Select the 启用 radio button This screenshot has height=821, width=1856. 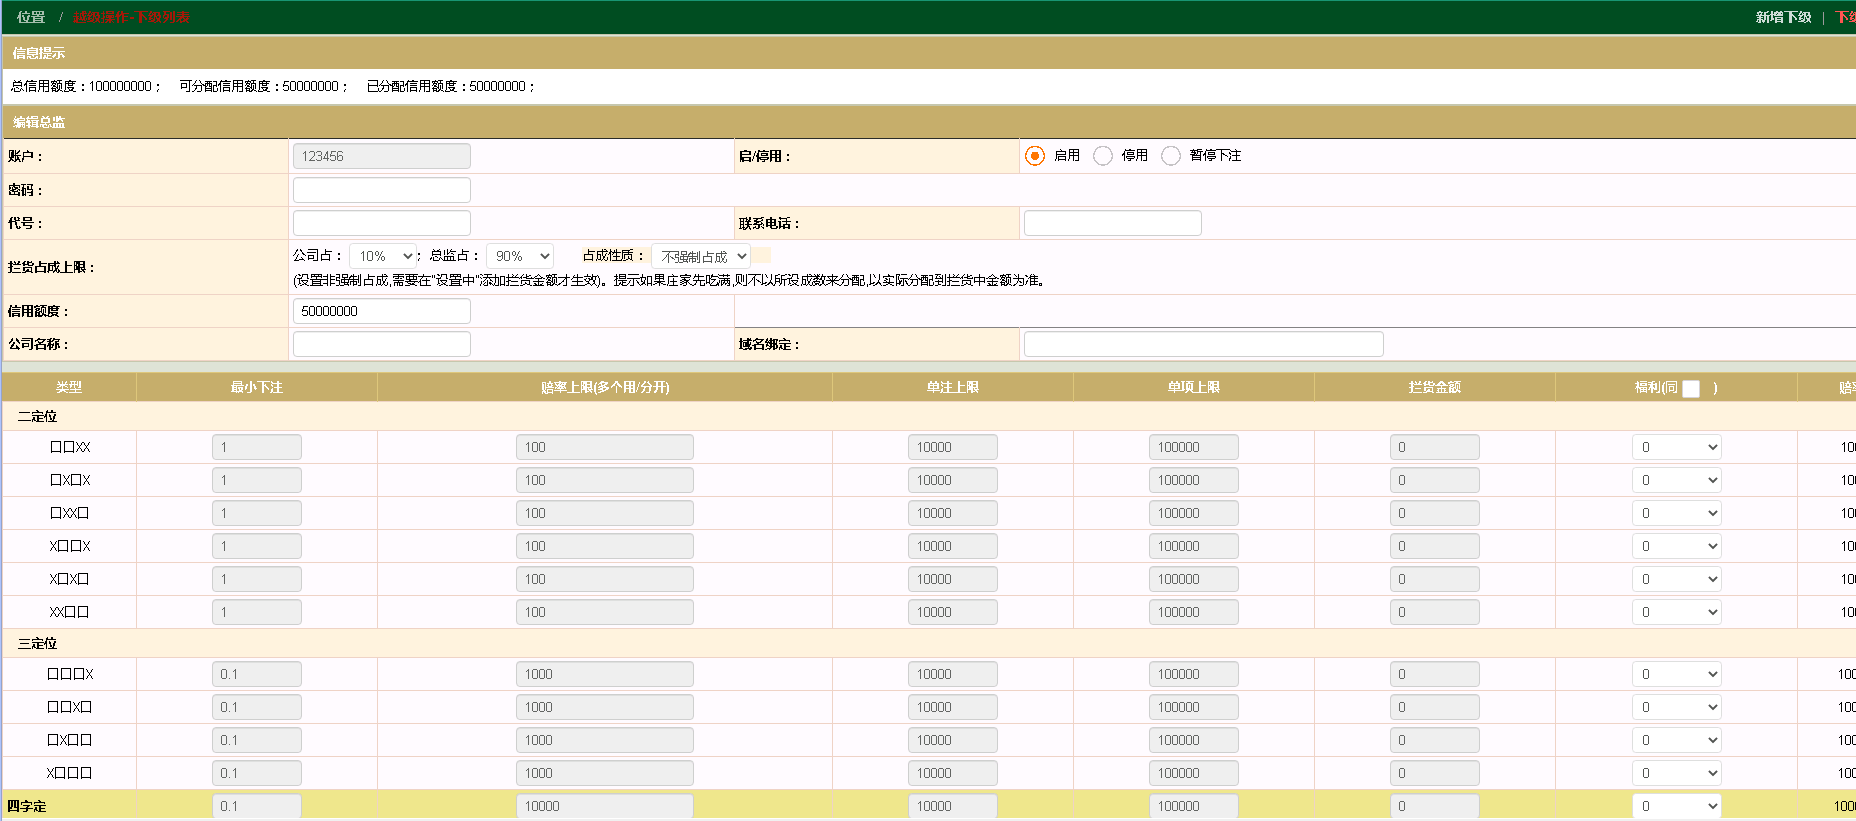[1035, 156]
